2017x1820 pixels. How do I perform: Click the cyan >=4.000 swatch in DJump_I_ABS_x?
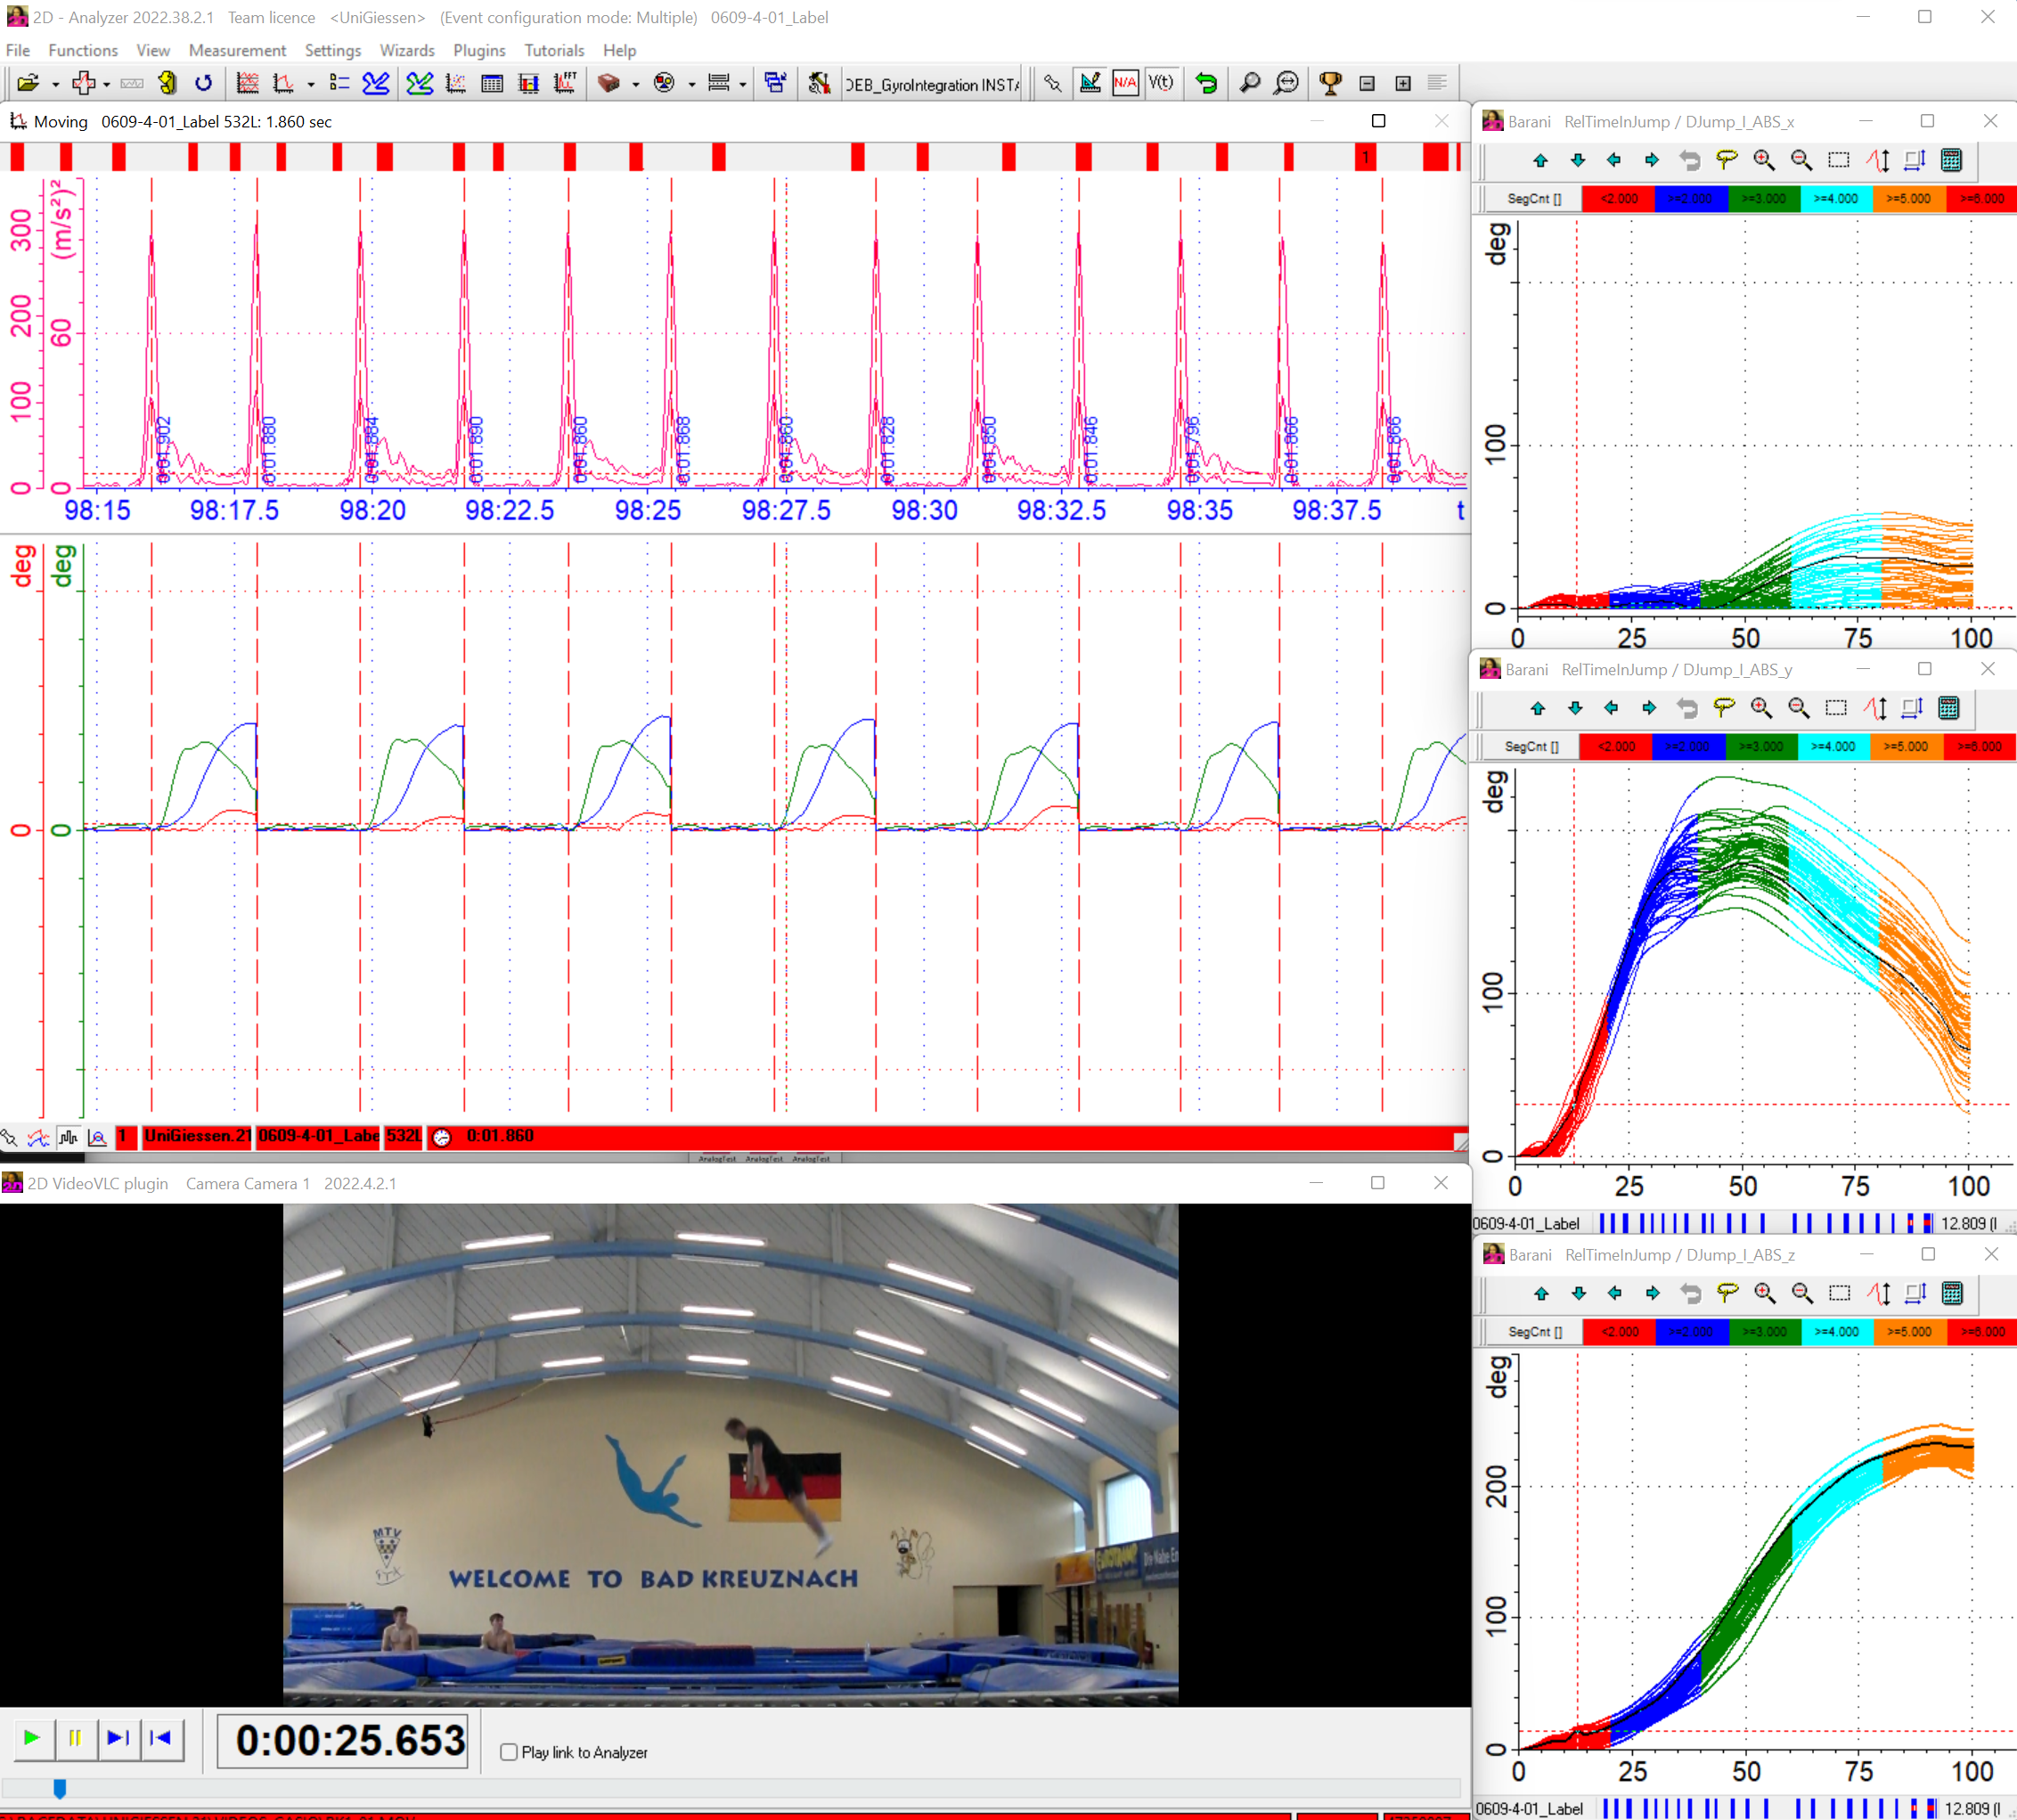(1835, 199)
